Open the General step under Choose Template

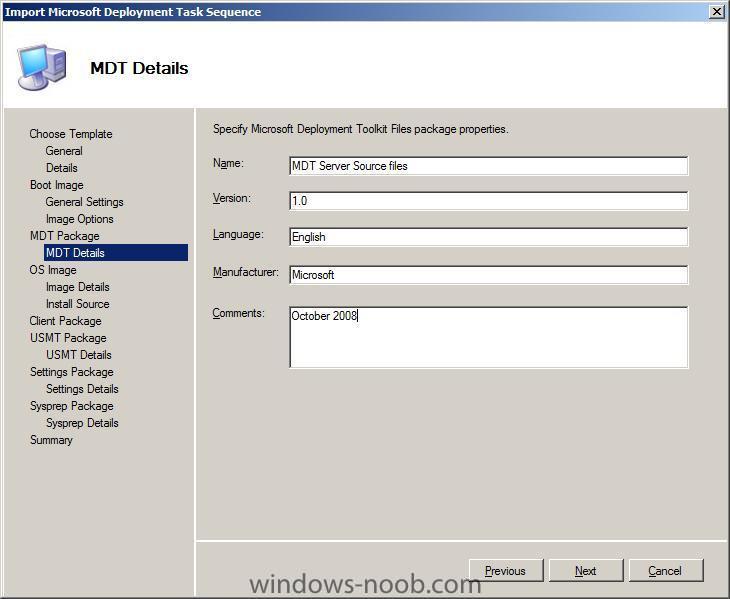64,151
